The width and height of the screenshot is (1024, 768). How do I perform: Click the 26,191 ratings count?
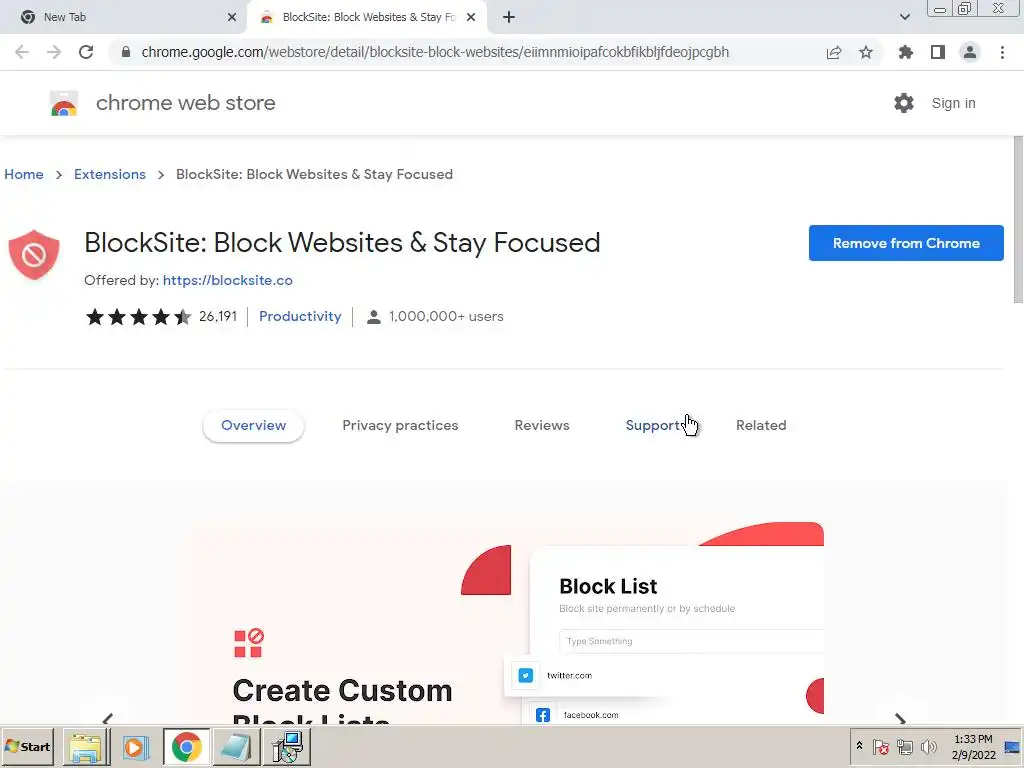pos(218,316)
